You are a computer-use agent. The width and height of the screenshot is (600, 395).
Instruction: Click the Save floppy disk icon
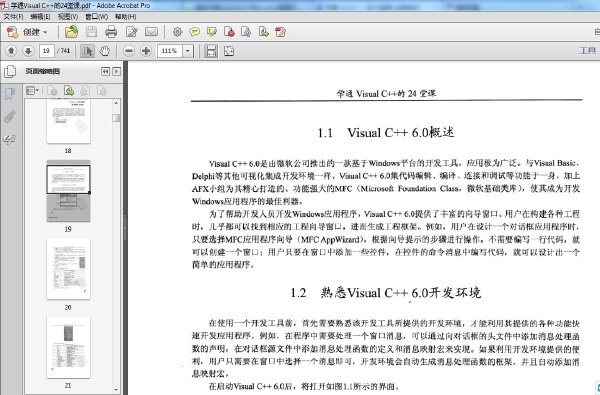(x=91, y=32)
